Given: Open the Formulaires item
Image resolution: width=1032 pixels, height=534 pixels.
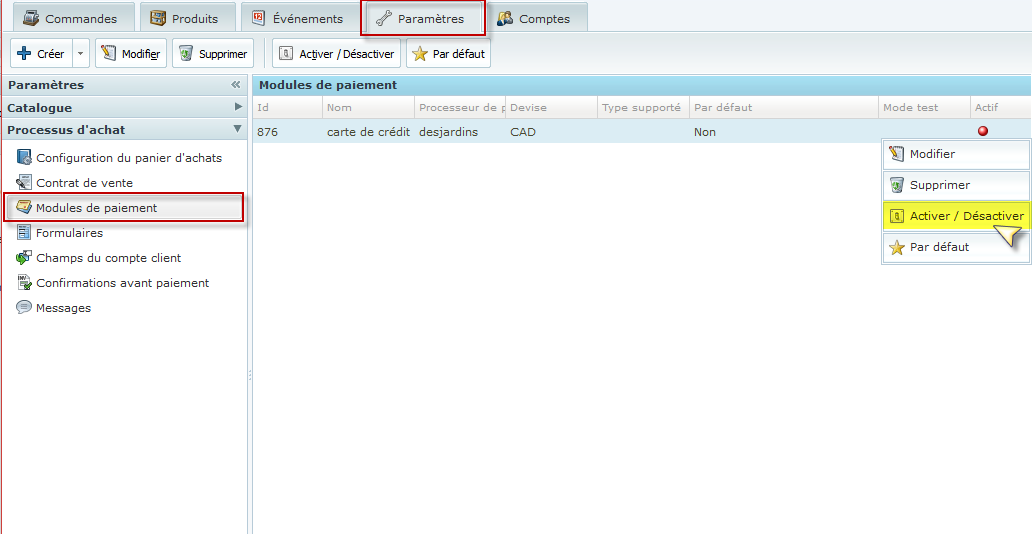Looking at the screenshot, I should pos(69,233).
